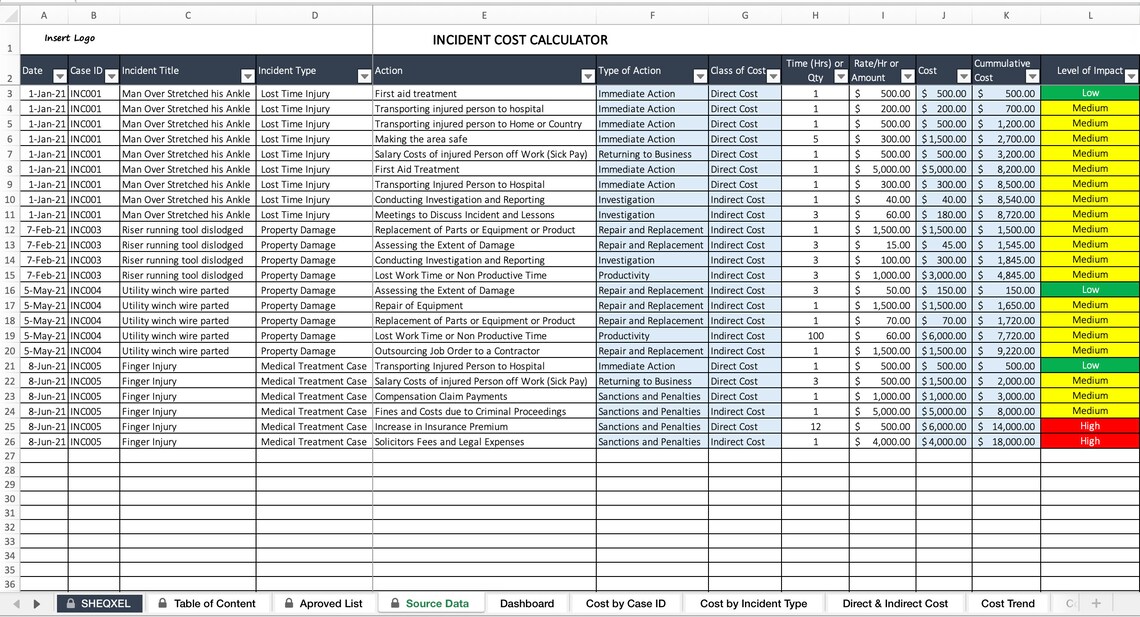Click the Select All corner above row headers
Viewport: 1140px width, 617px height.
(x=8, y=14)
